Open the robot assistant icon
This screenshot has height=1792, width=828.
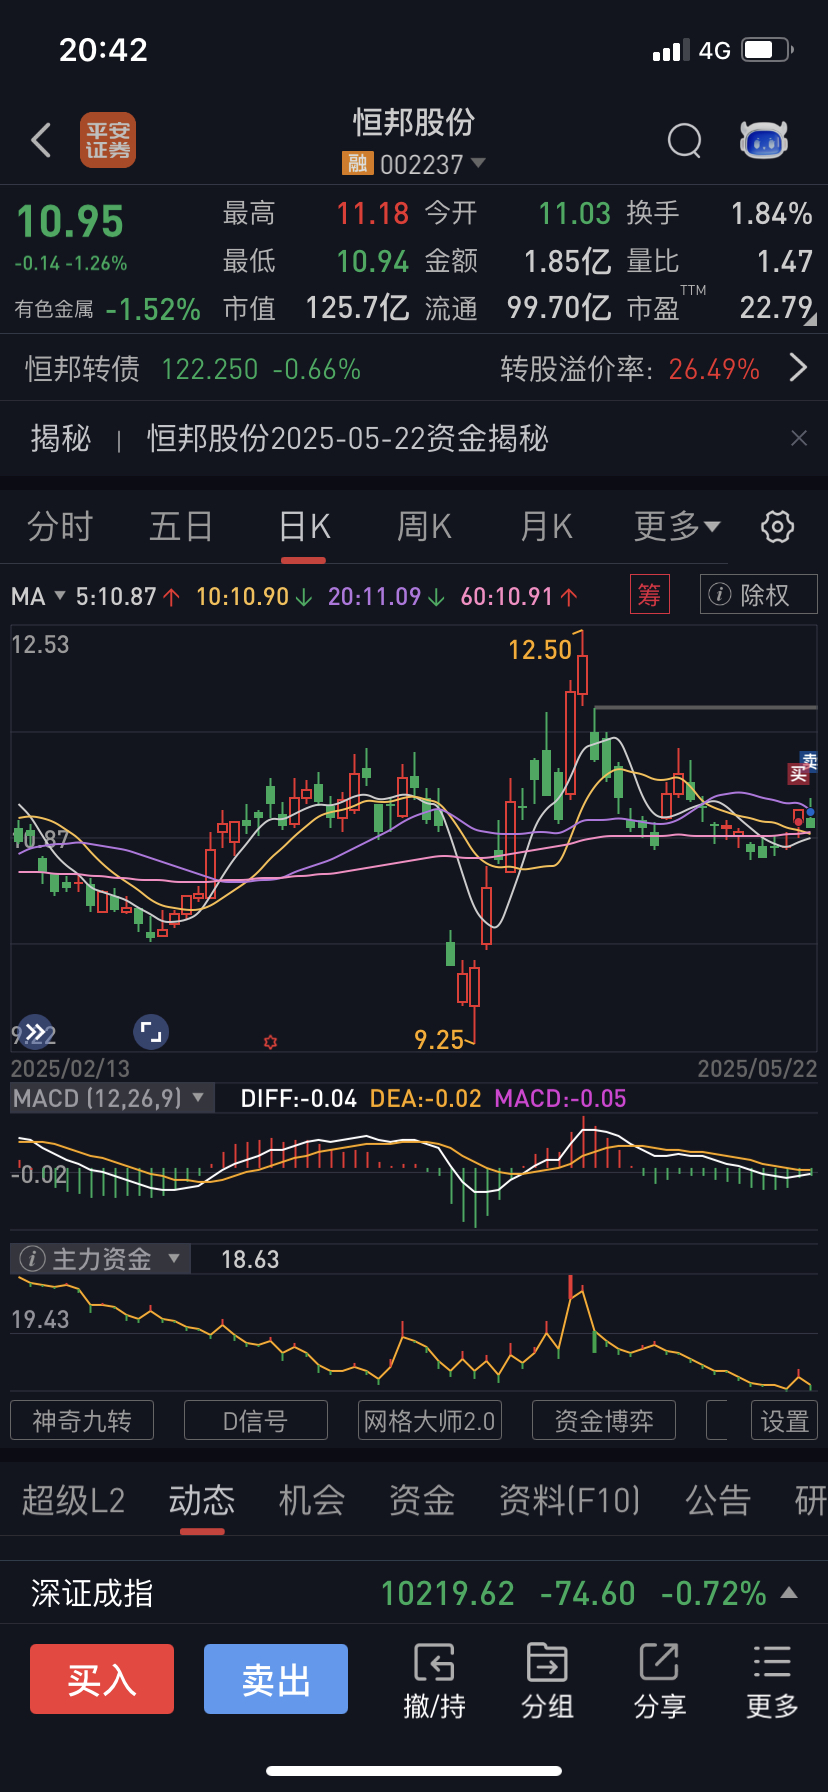click(x=764, y=141)
